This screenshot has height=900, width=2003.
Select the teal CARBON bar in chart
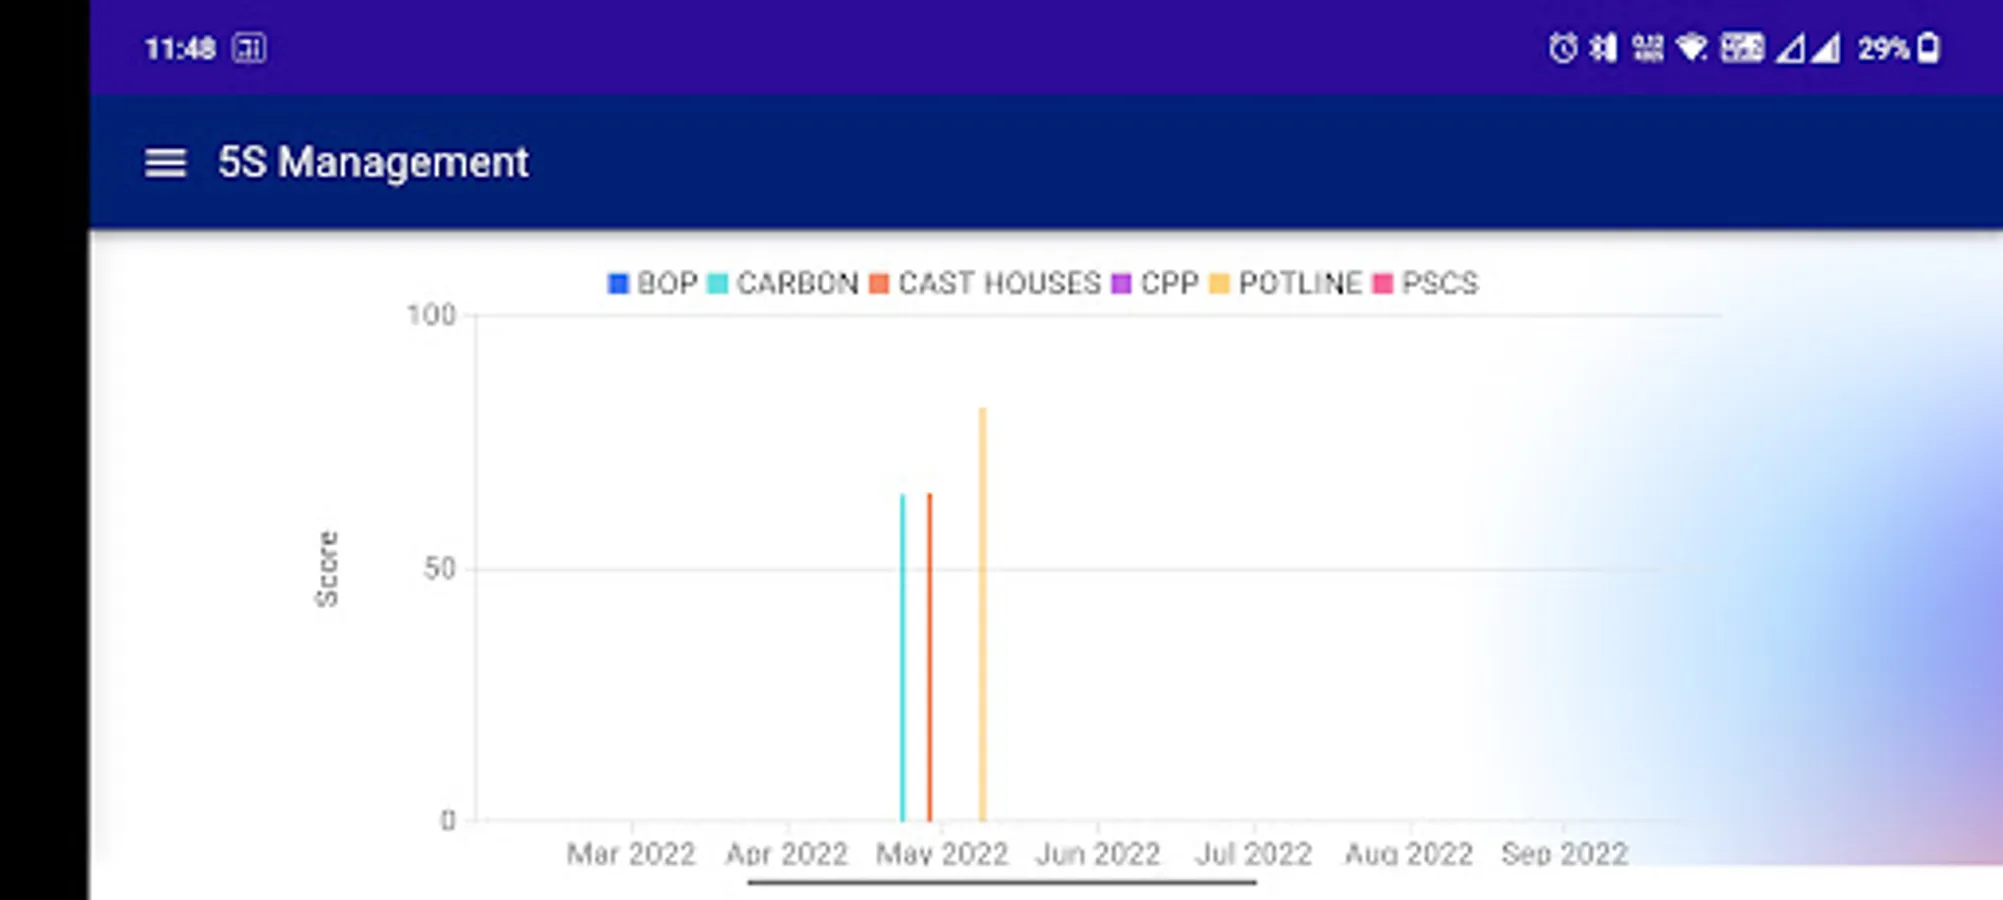coord(903,657)
